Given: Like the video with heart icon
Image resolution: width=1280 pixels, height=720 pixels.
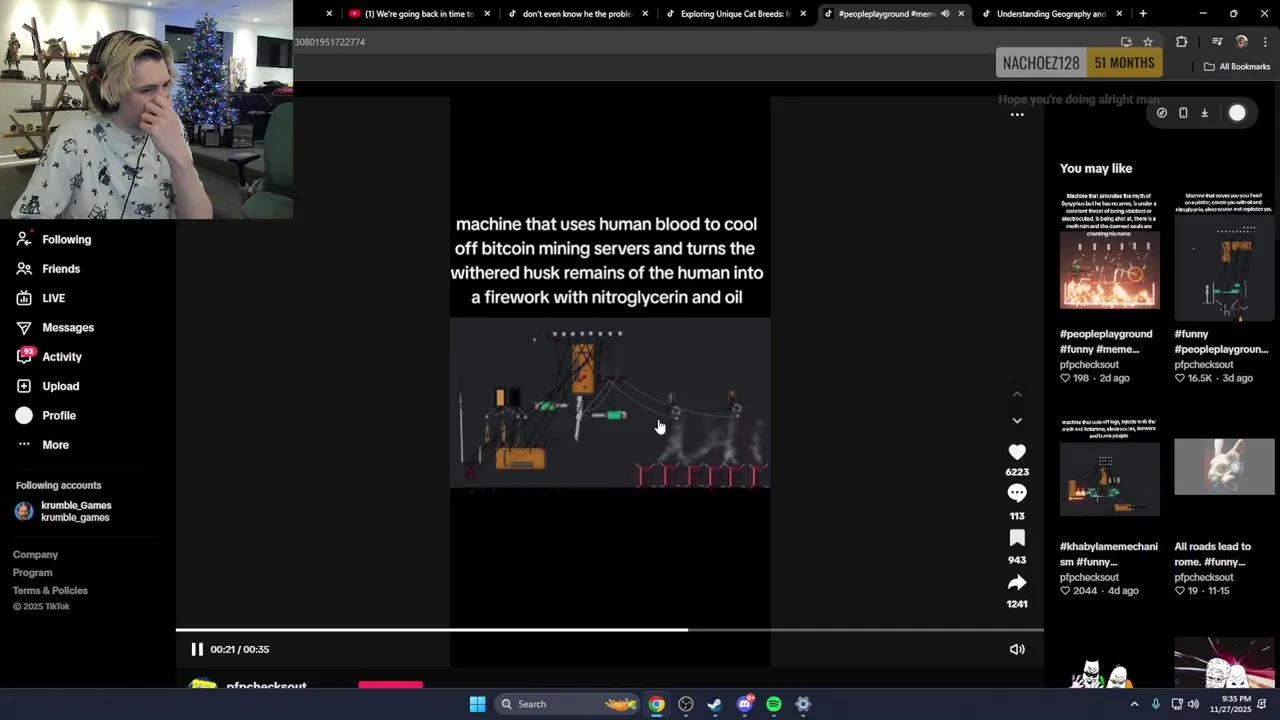Looking at the screenshot, I should tap(1017, 452).
